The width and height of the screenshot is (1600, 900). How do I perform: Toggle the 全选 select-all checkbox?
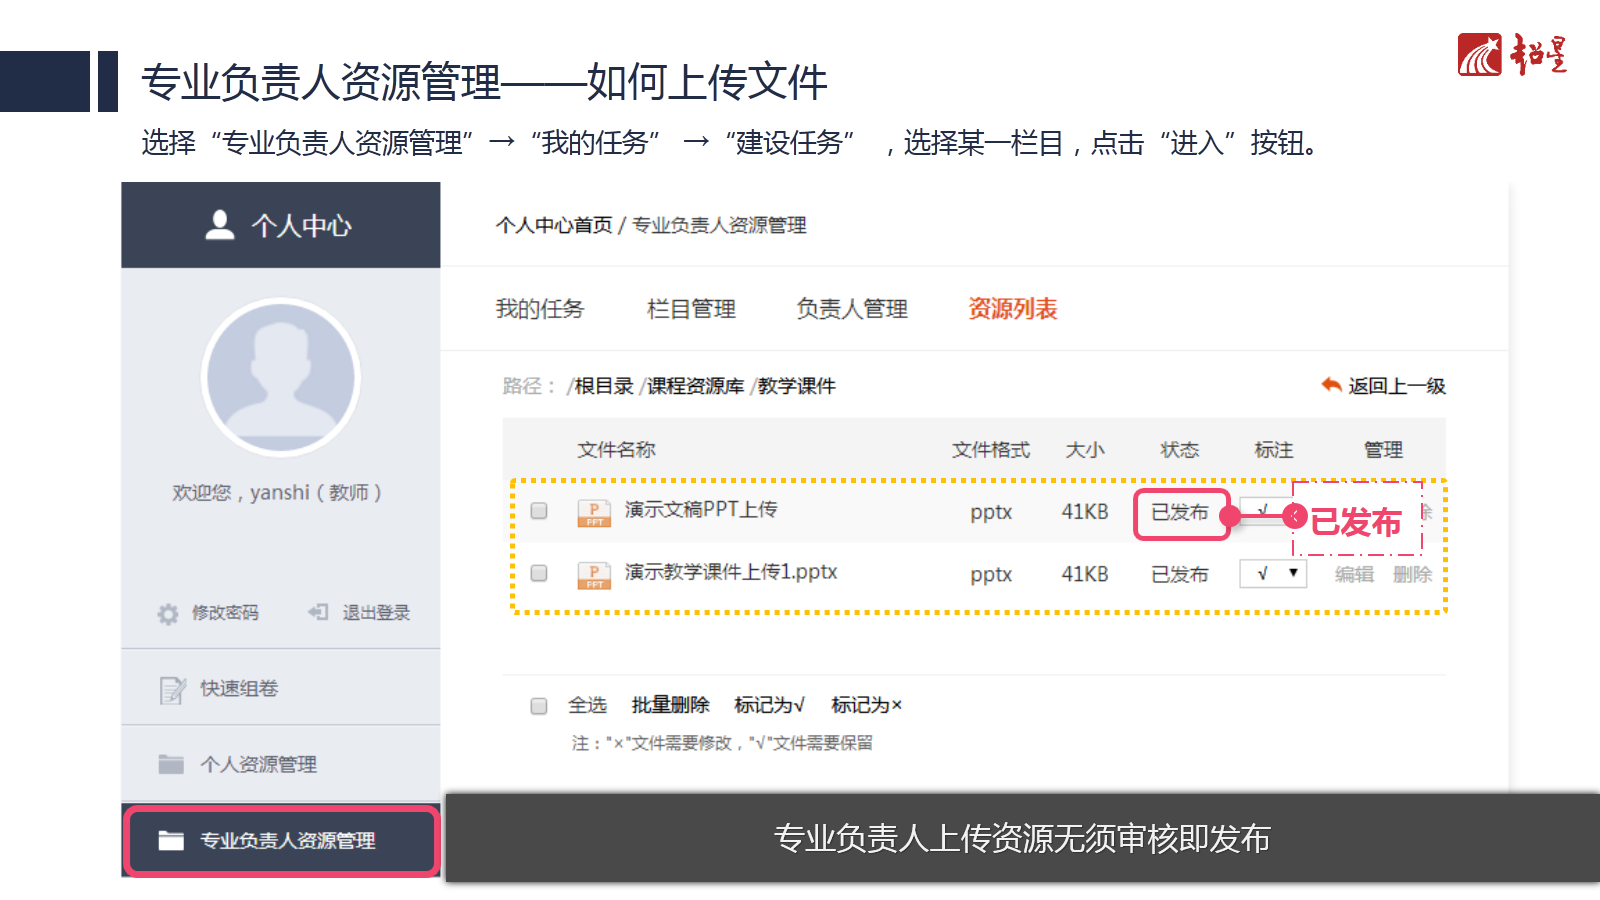539,706
